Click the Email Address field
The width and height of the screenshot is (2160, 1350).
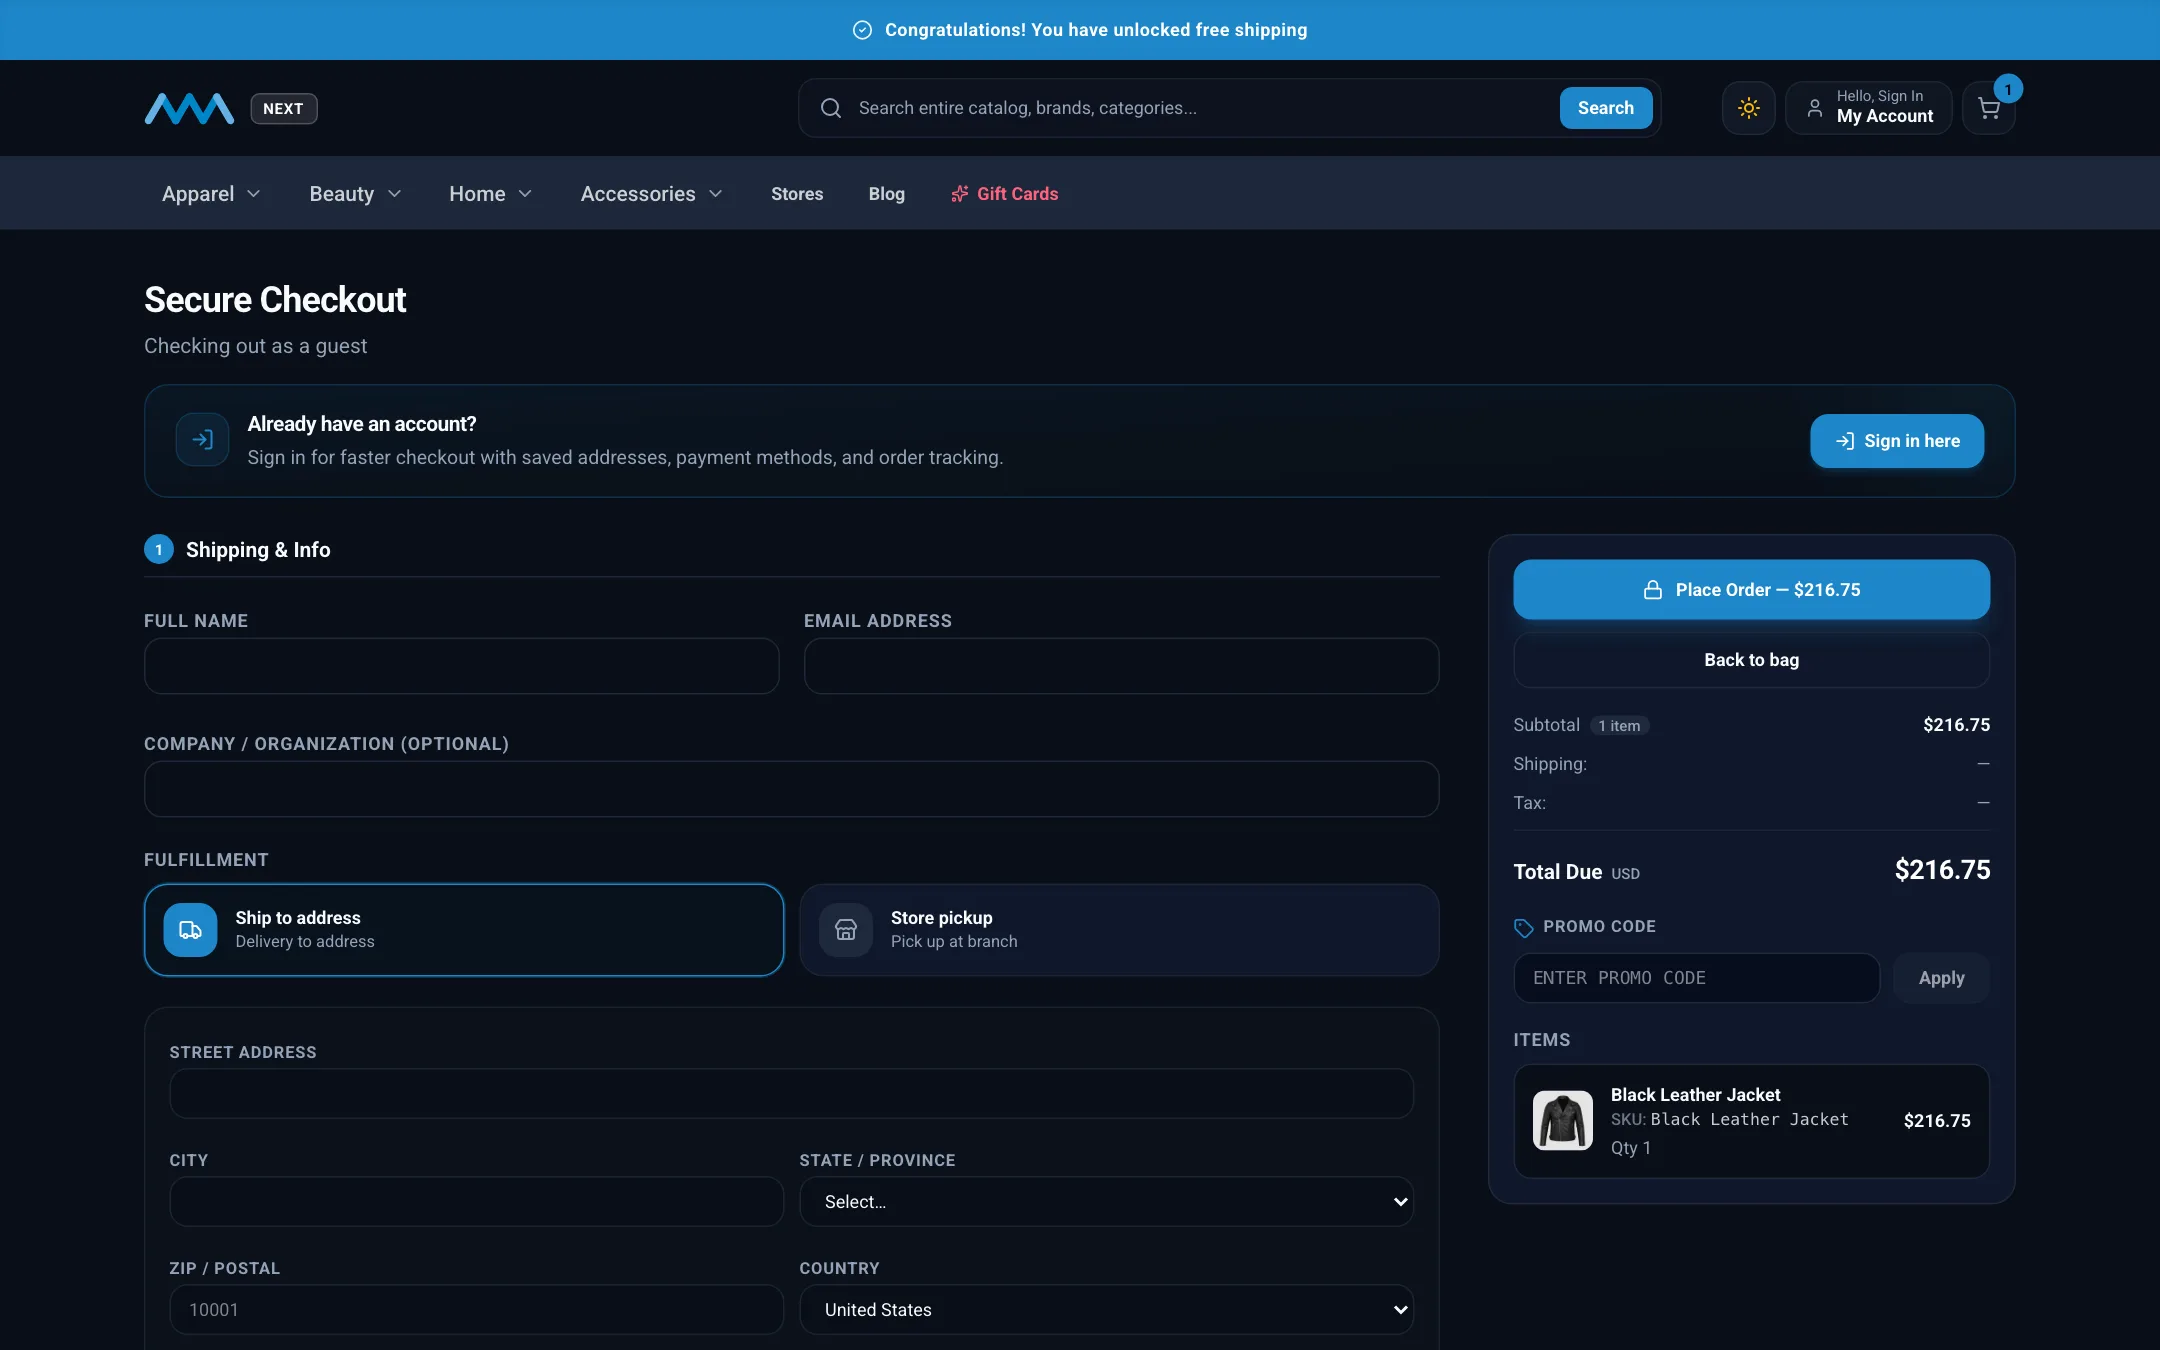coord(1121,666)
